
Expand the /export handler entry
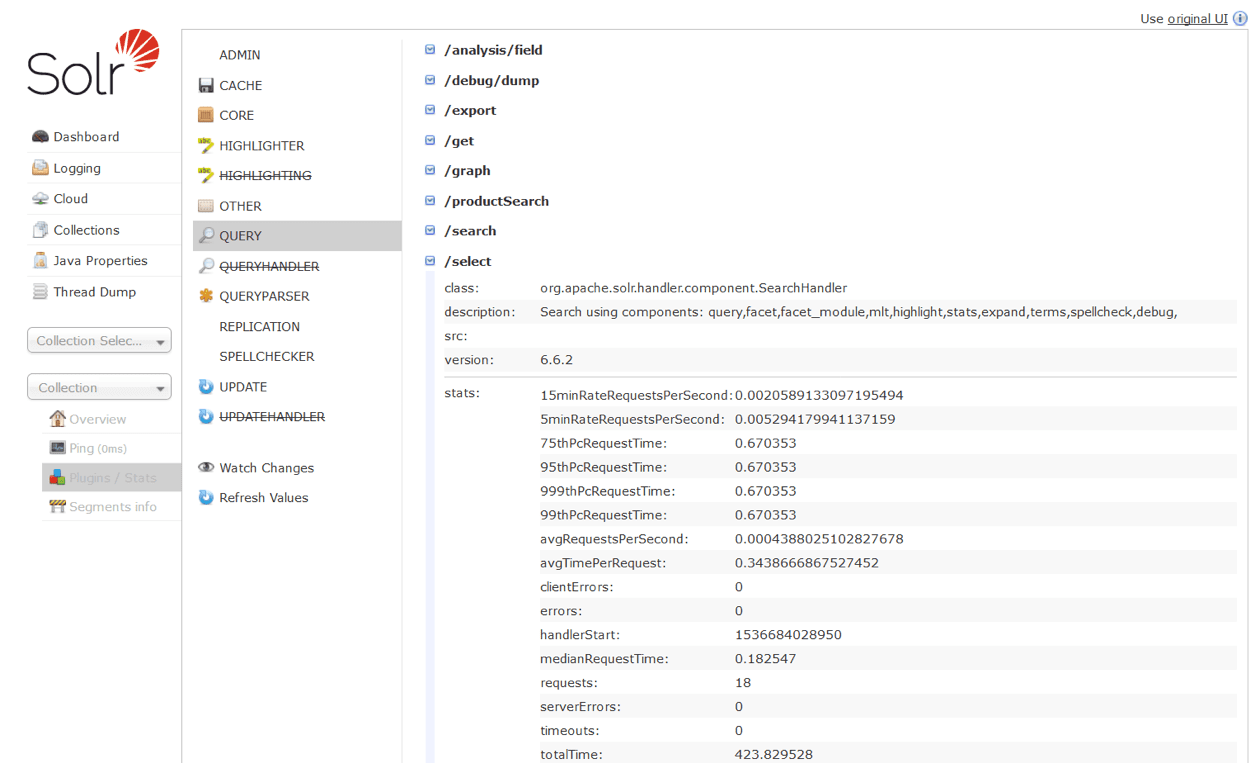pos(431,110)
